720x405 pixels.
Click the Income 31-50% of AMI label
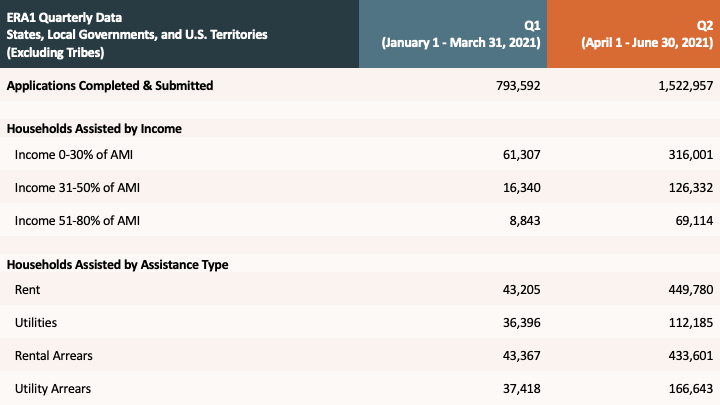tap(75, 186)
